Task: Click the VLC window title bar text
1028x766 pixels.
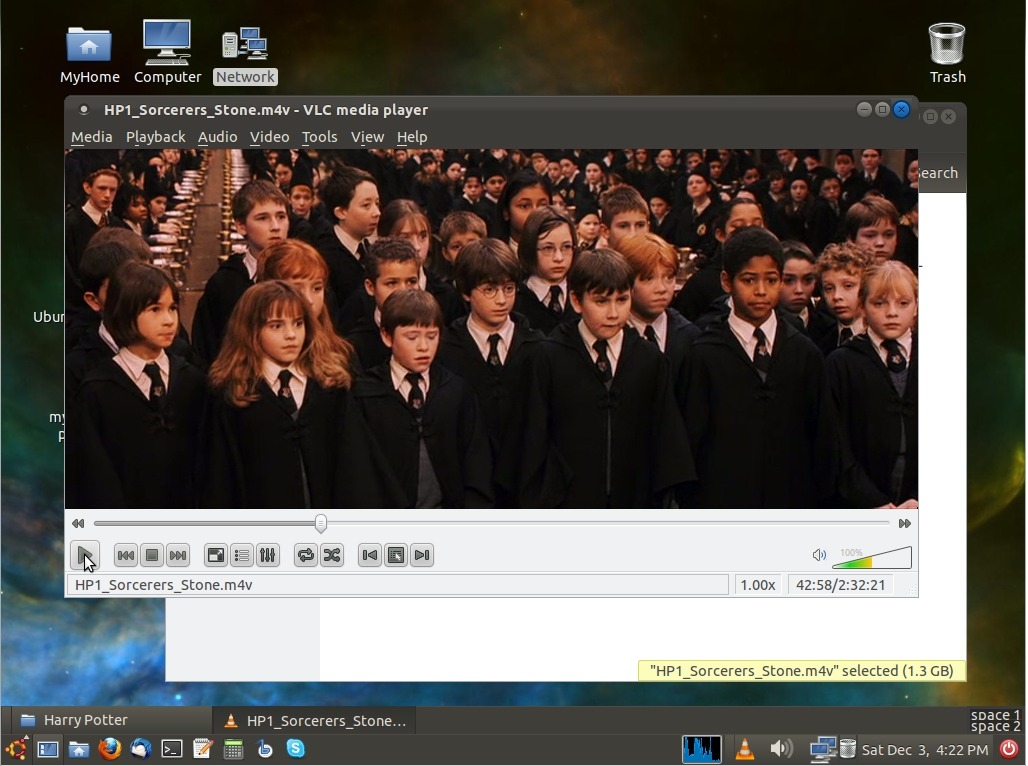Action: (266, 110)
